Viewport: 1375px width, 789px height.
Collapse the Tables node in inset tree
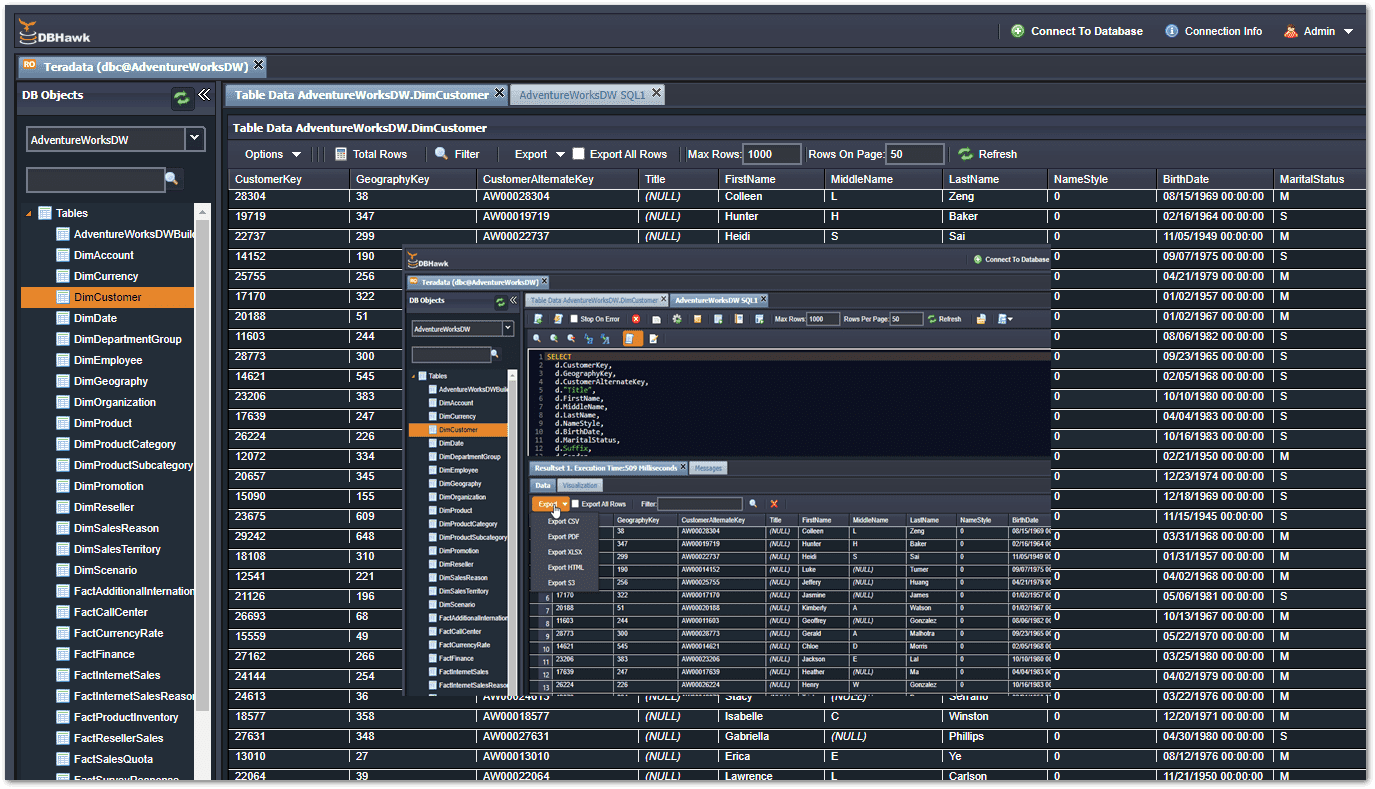tap(412, 376)
